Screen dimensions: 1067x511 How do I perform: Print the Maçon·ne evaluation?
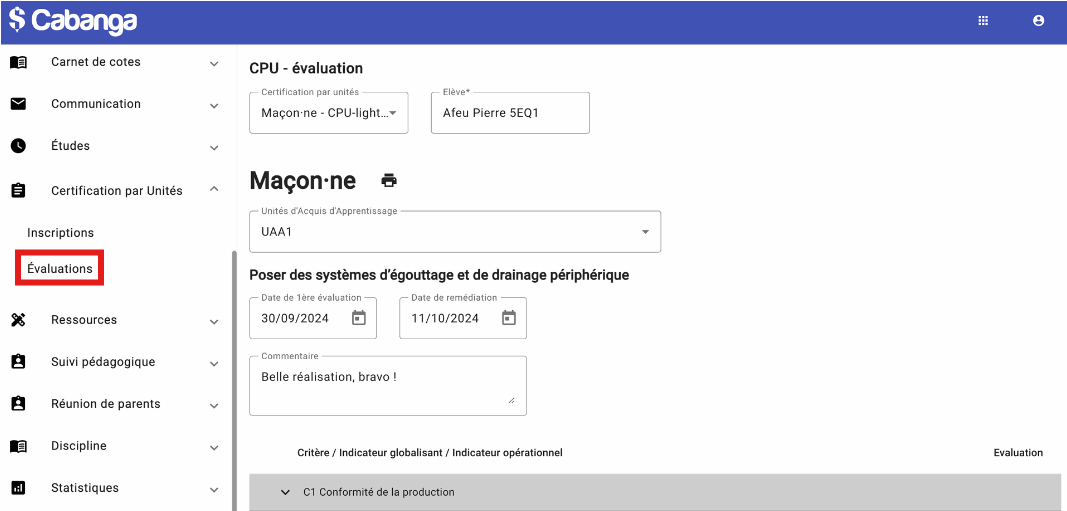click(x=389, y=181)
